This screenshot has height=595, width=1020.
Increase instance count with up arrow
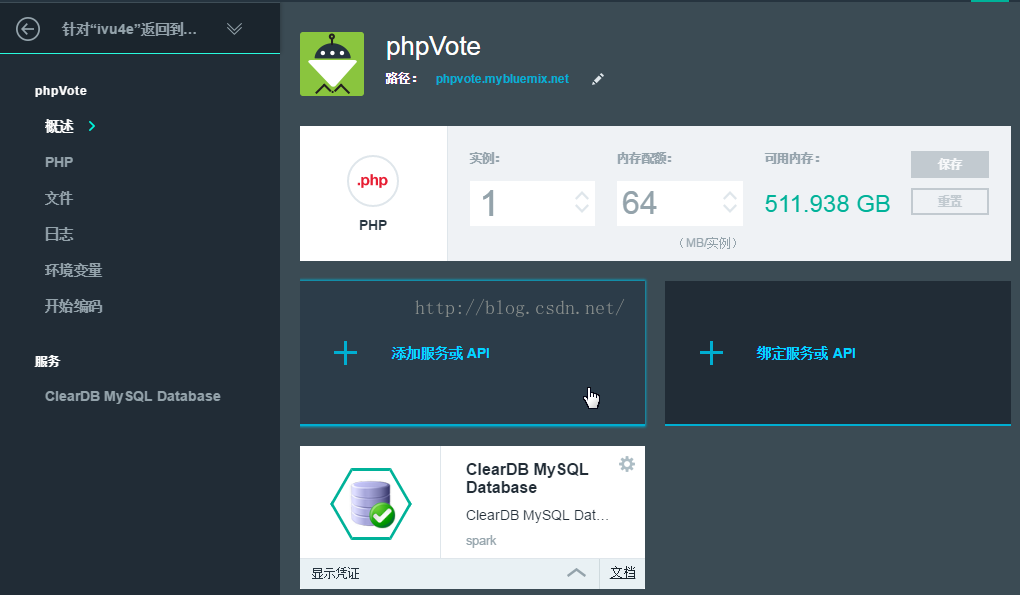coord(582,196)
